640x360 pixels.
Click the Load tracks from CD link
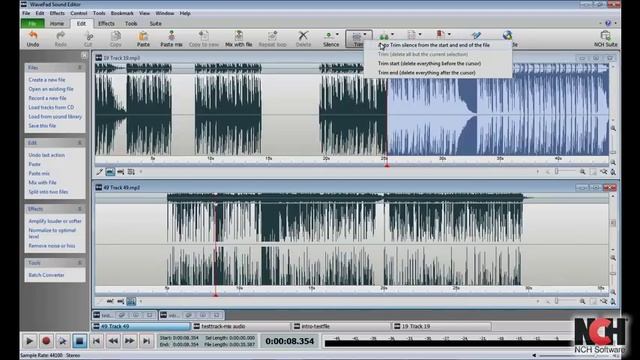51,107
